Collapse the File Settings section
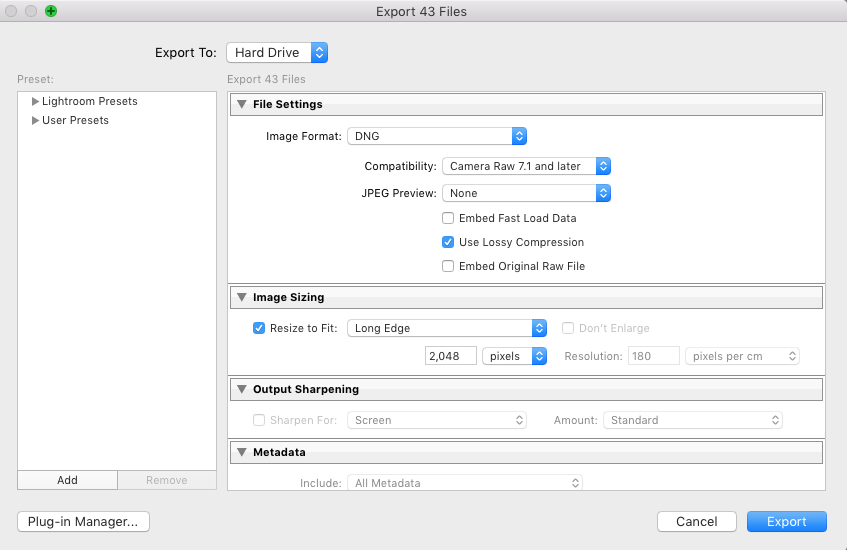The image size is (847, 550). [242, 104]
